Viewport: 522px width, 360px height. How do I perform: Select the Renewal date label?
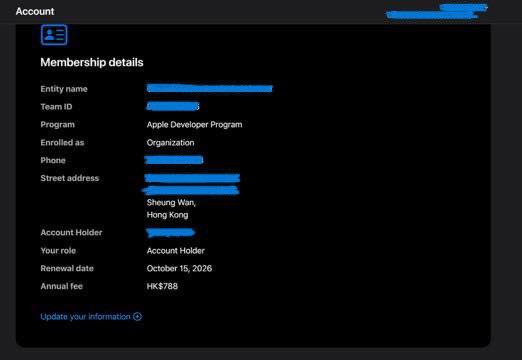click(x=67, y=268)
